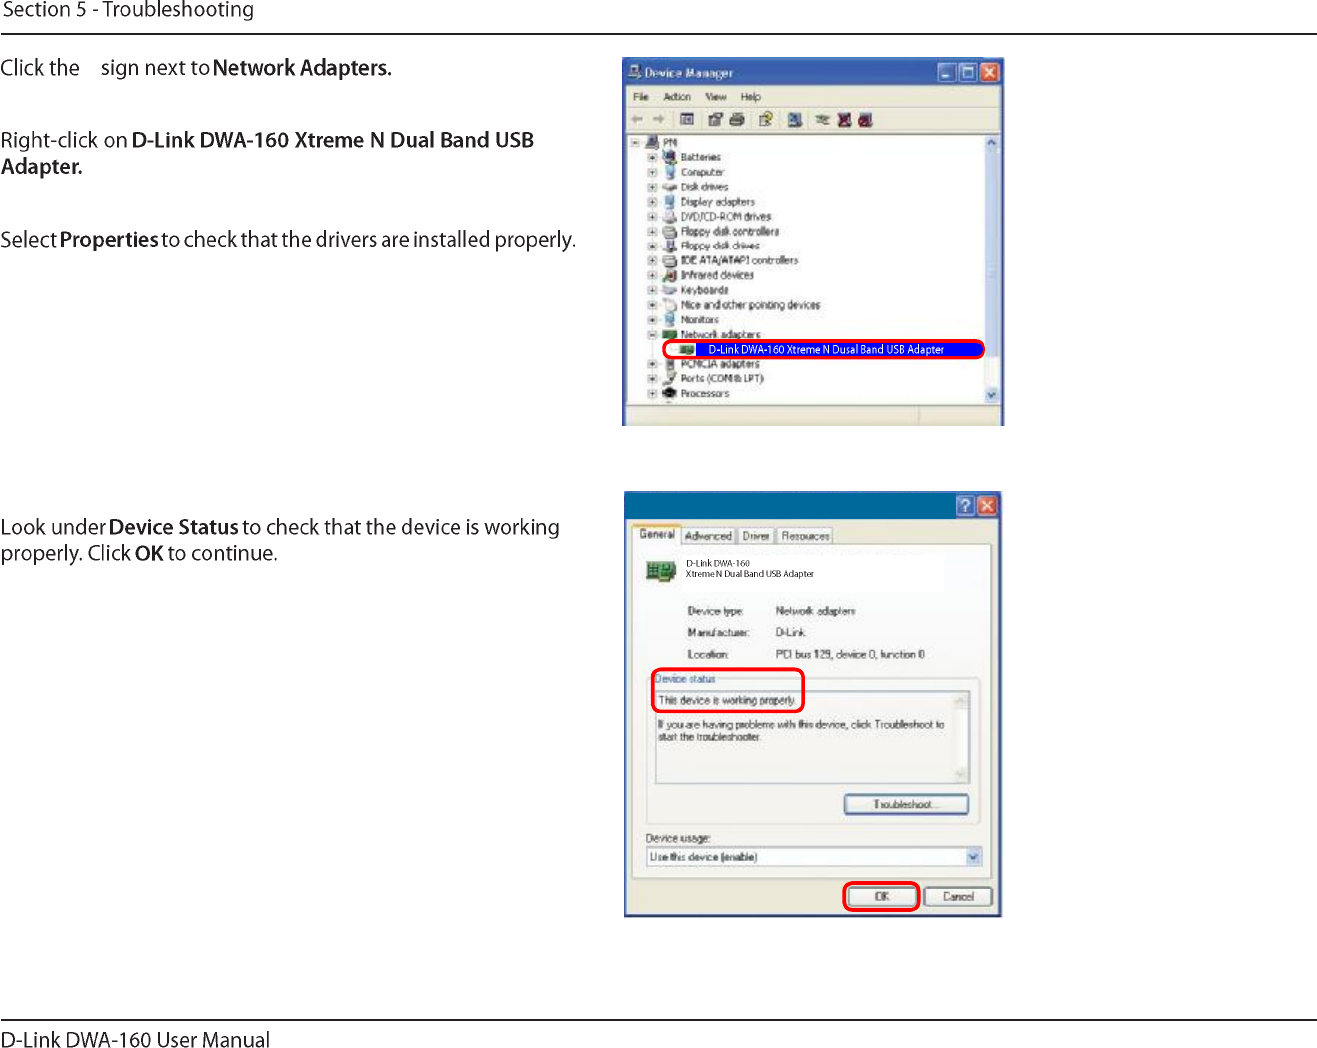Expand the Computer category

pos(652,172)
